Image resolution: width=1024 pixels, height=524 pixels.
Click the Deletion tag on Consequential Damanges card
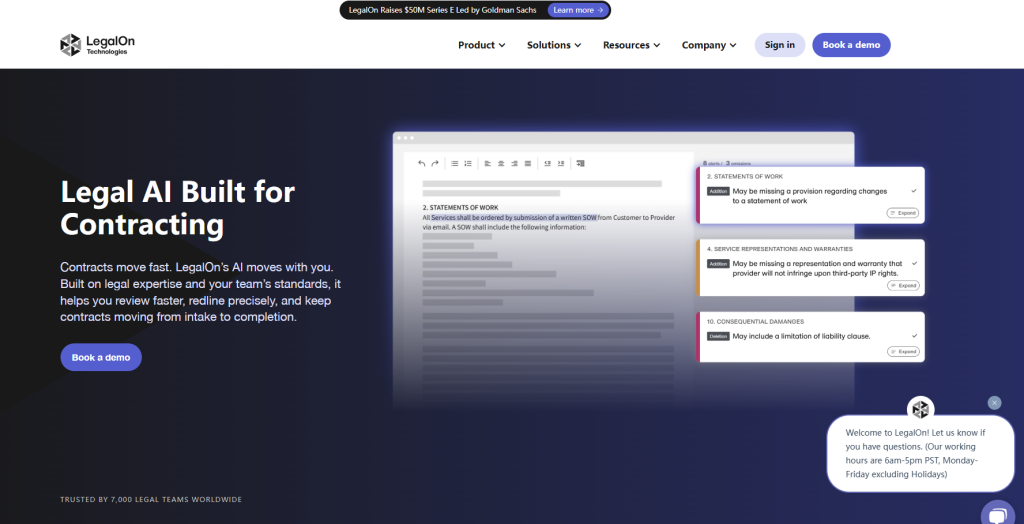click(718, 336)
